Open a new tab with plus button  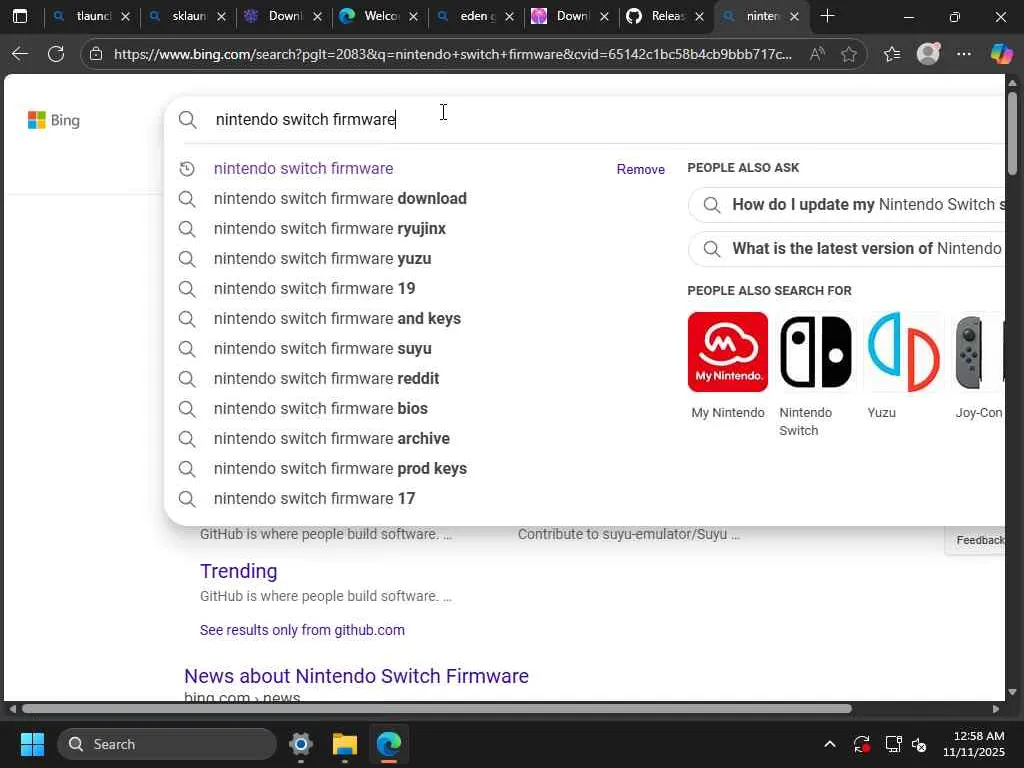click(x=827, y=16)
